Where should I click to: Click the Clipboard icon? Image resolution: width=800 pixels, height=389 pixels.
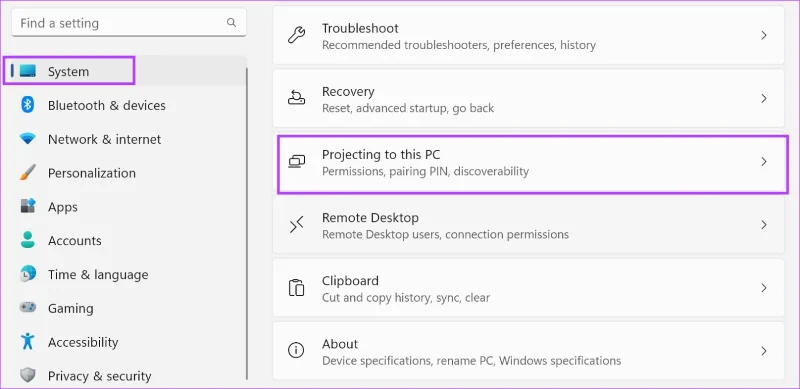tap(296, 288)
